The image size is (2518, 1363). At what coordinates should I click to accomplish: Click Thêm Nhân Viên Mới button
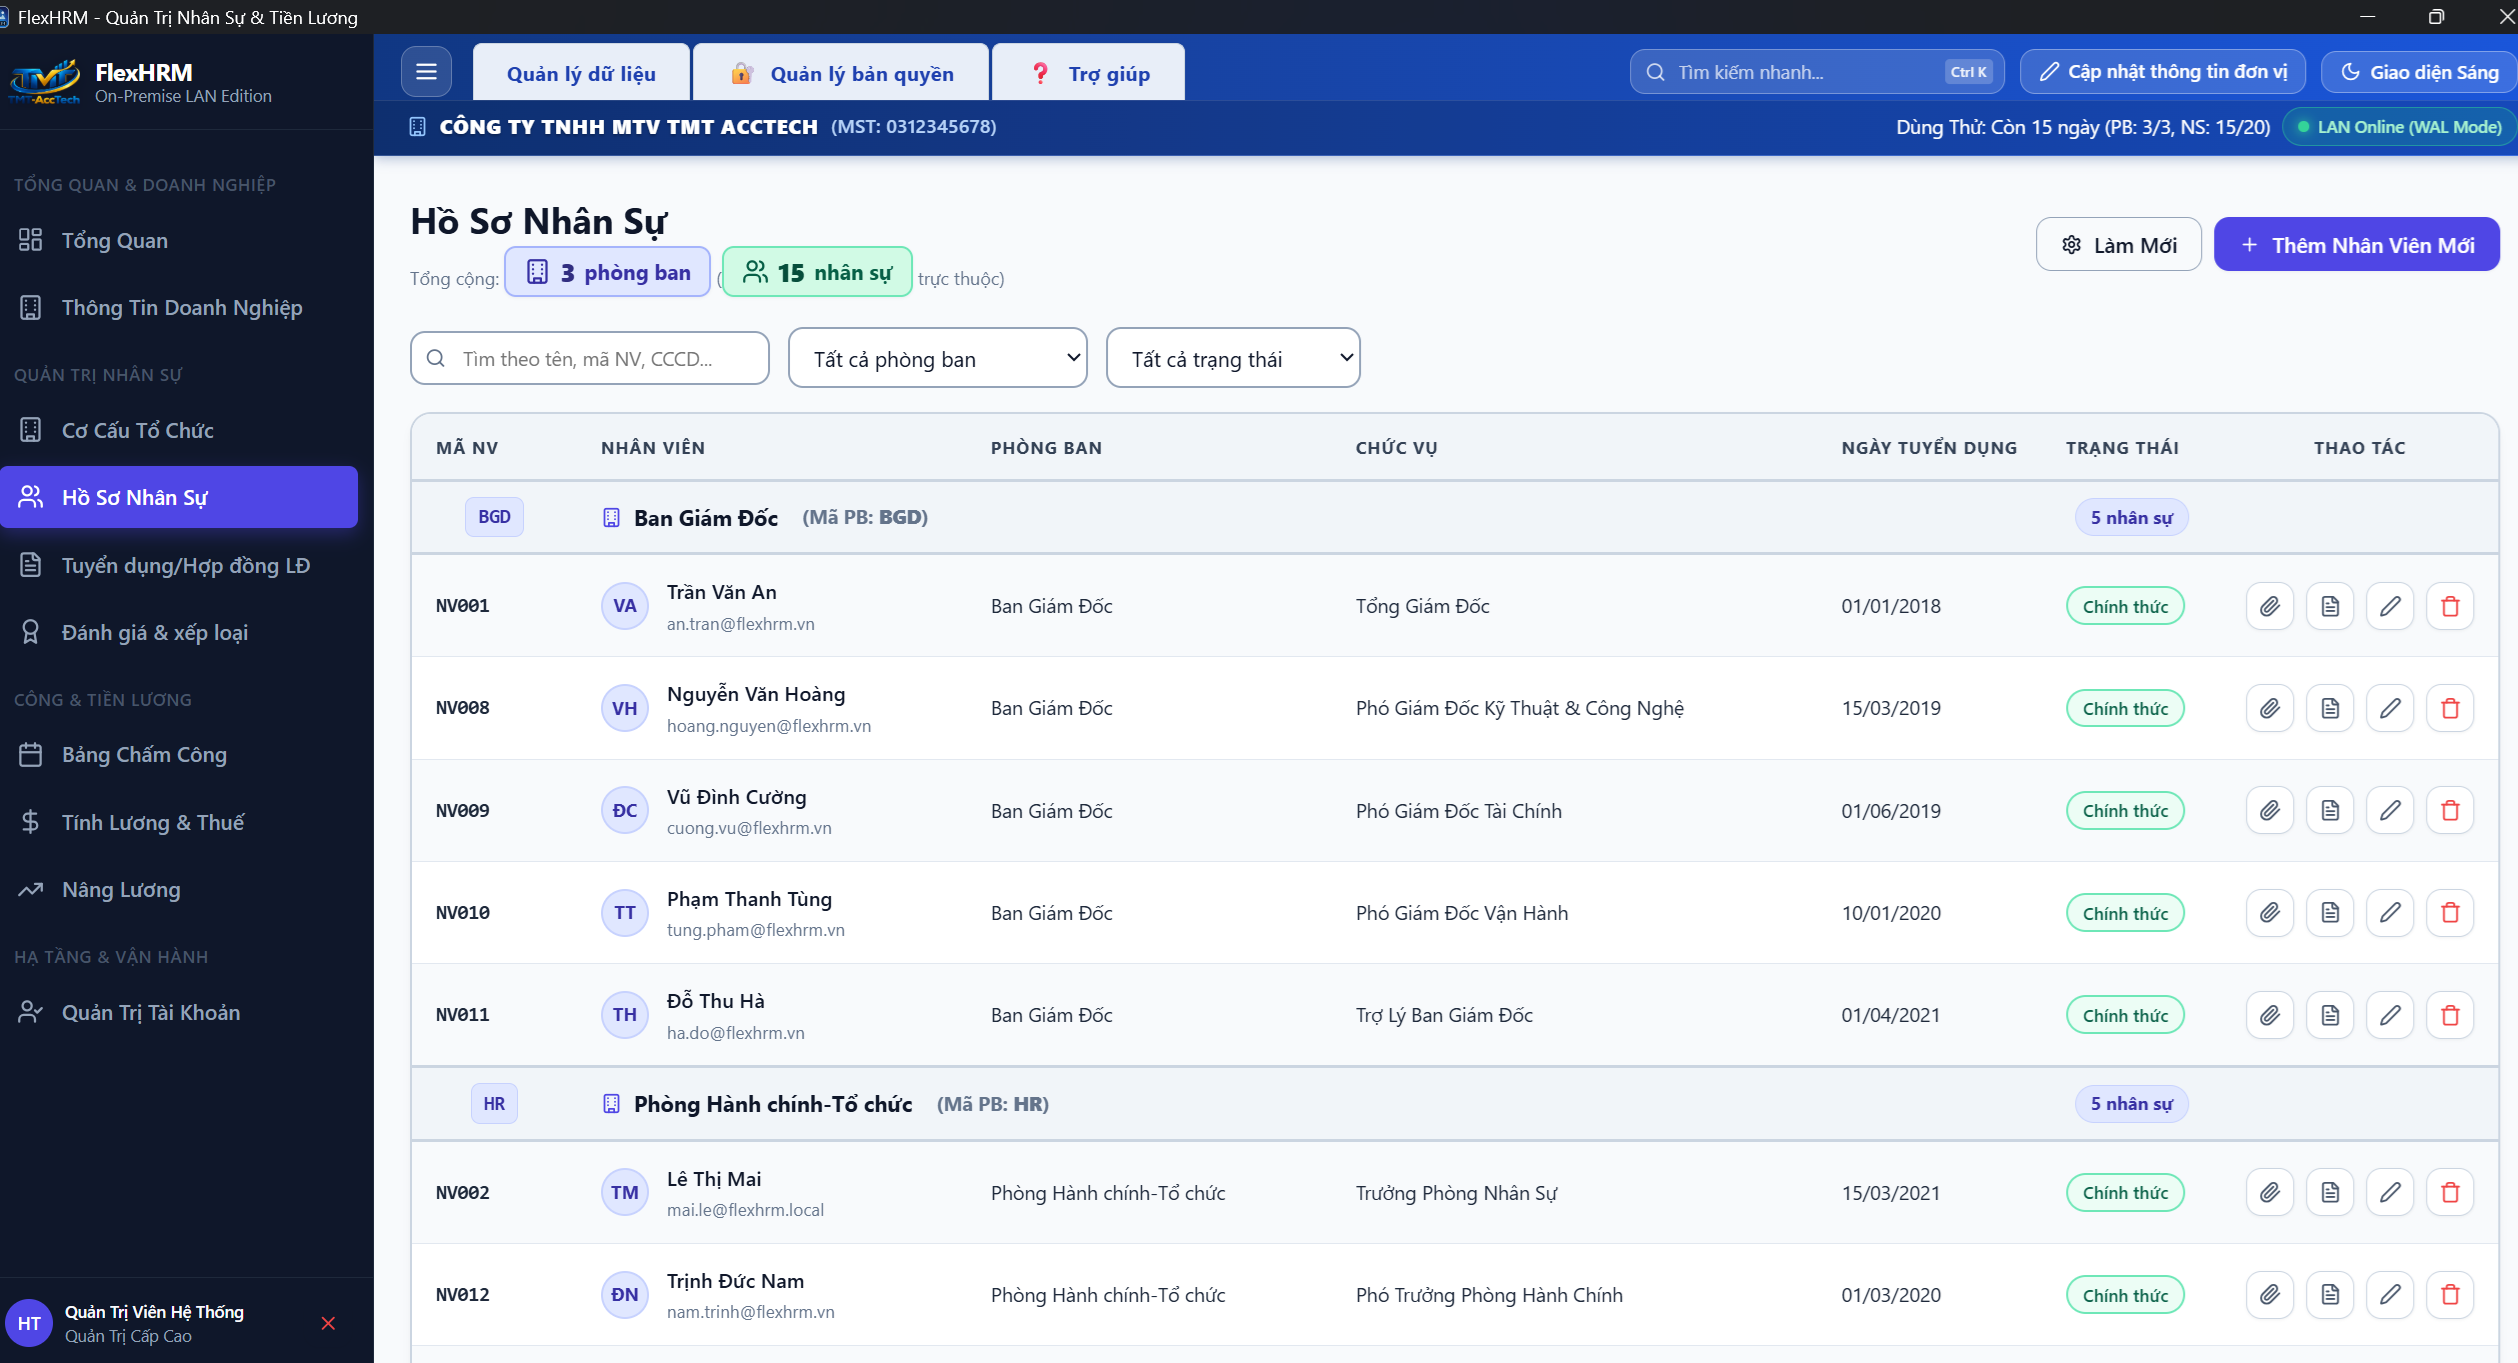click(x=2356, y=245)
